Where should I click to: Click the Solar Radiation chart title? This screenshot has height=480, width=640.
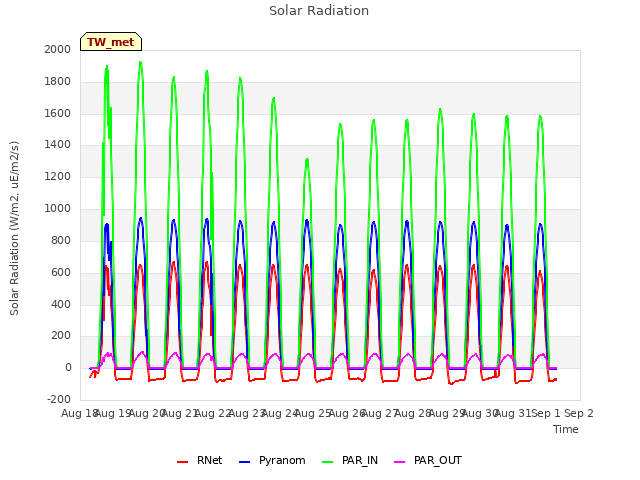(319, 11)
